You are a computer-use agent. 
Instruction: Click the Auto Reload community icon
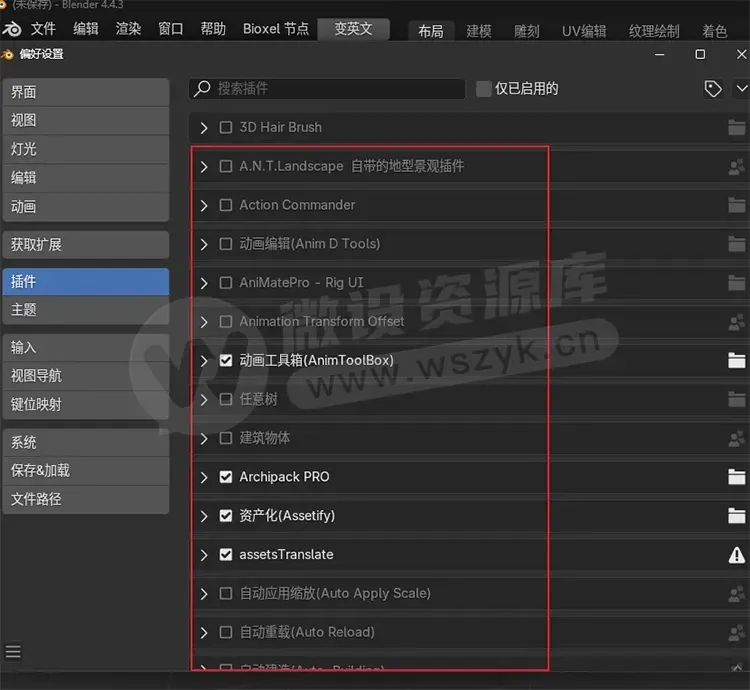coord(736,633)
